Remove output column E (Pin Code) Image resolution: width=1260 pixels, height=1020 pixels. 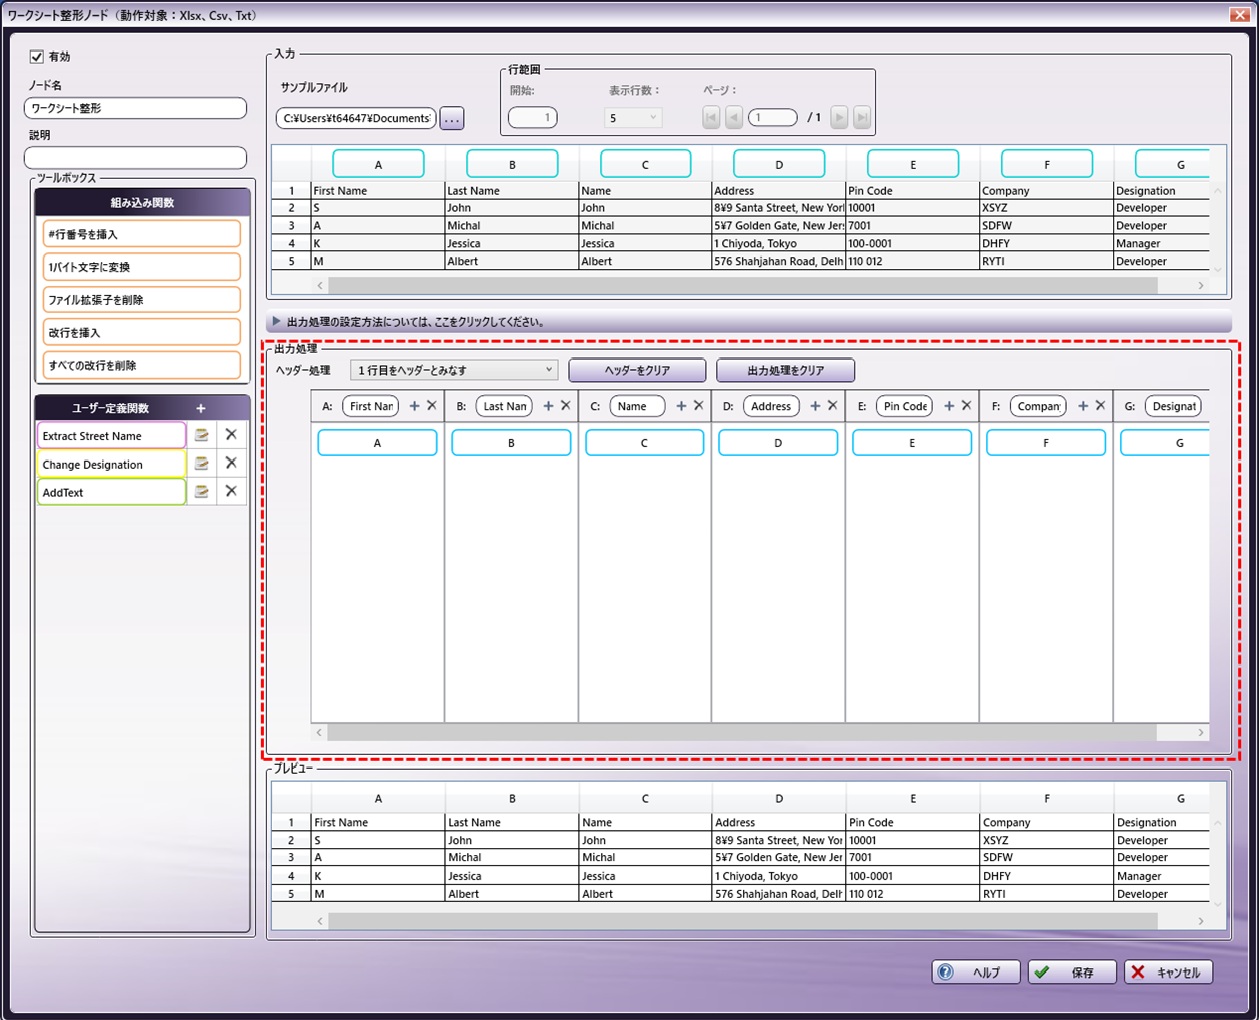coord(967,406)
